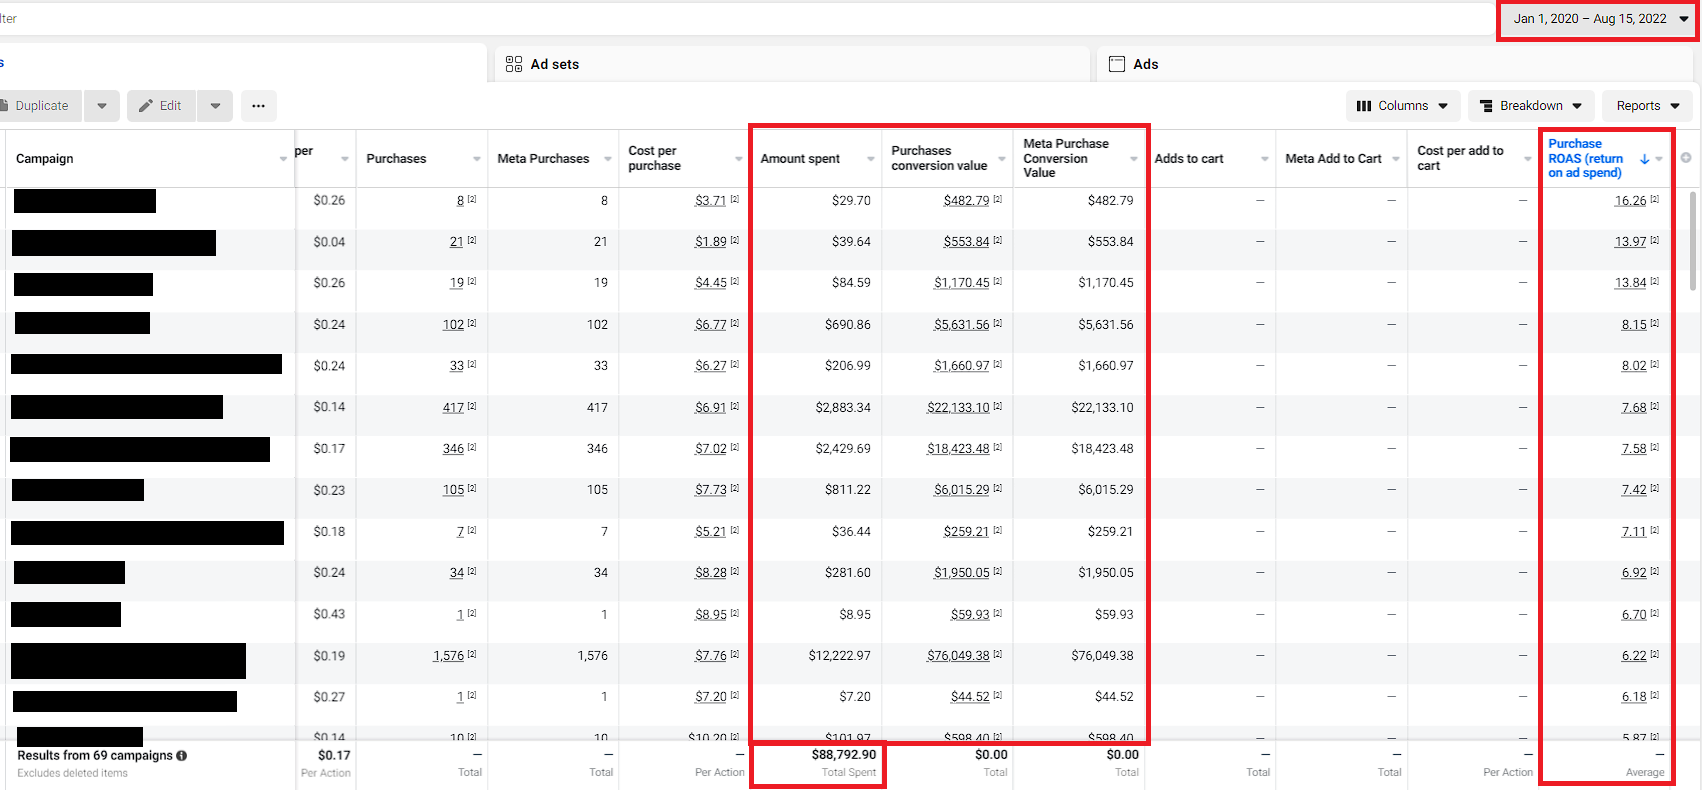
Task: Click the info icon beside Results from 69 campaigns
Action: click(x=182, y=756)
